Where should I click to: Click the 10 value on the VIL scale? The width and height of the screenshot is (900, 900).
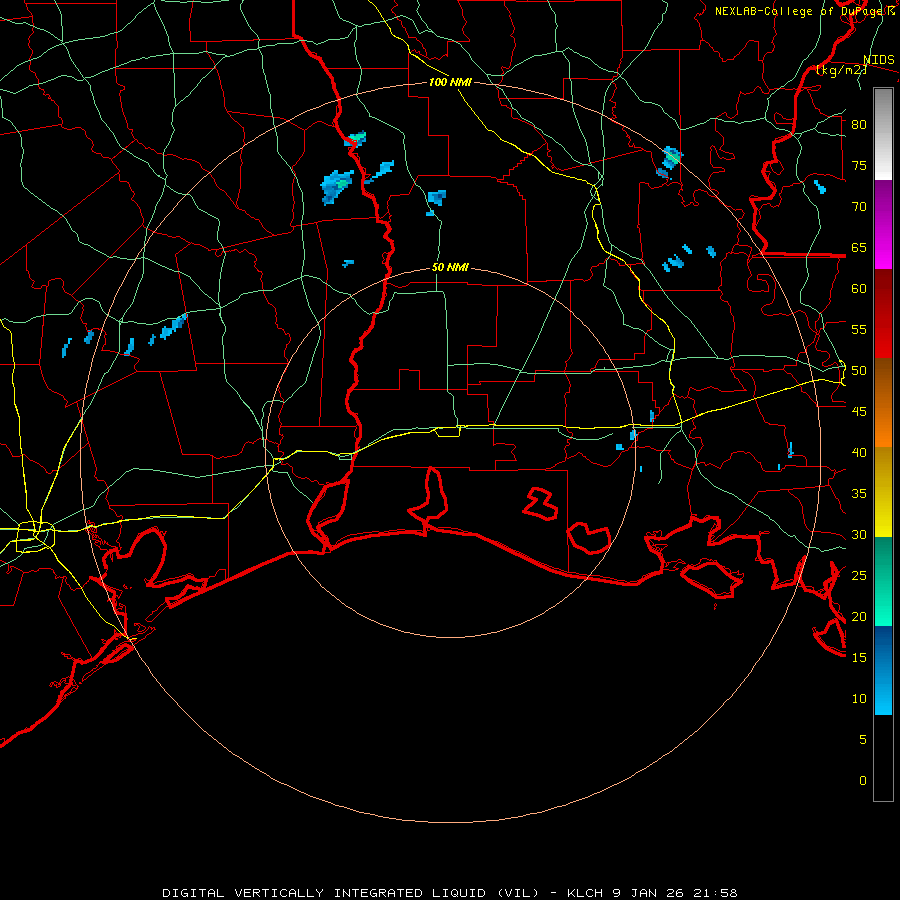pos(859,699)
